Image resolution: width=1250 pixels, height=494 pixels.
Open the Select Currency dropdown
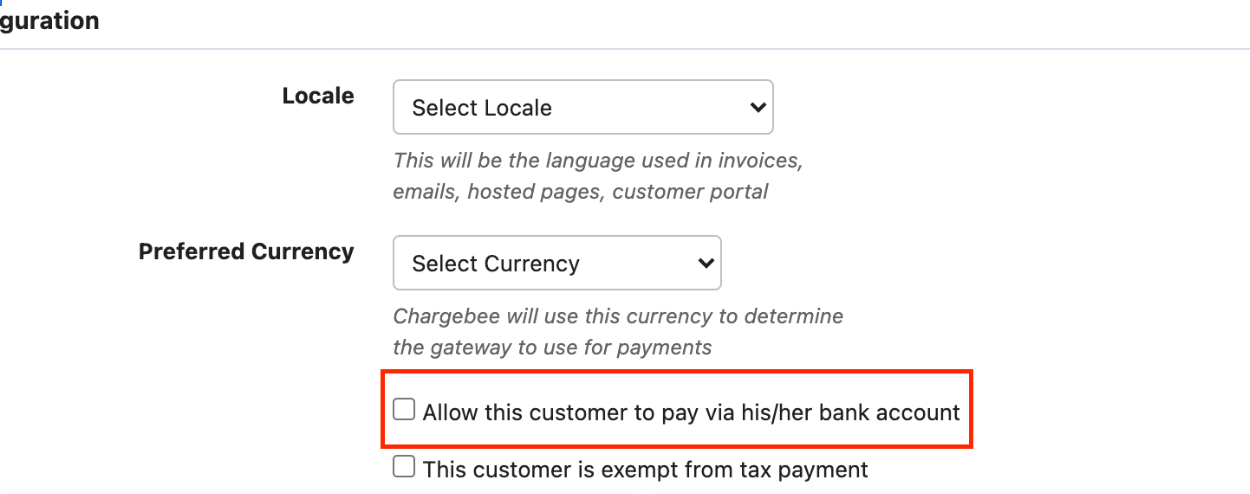point(556,263)
